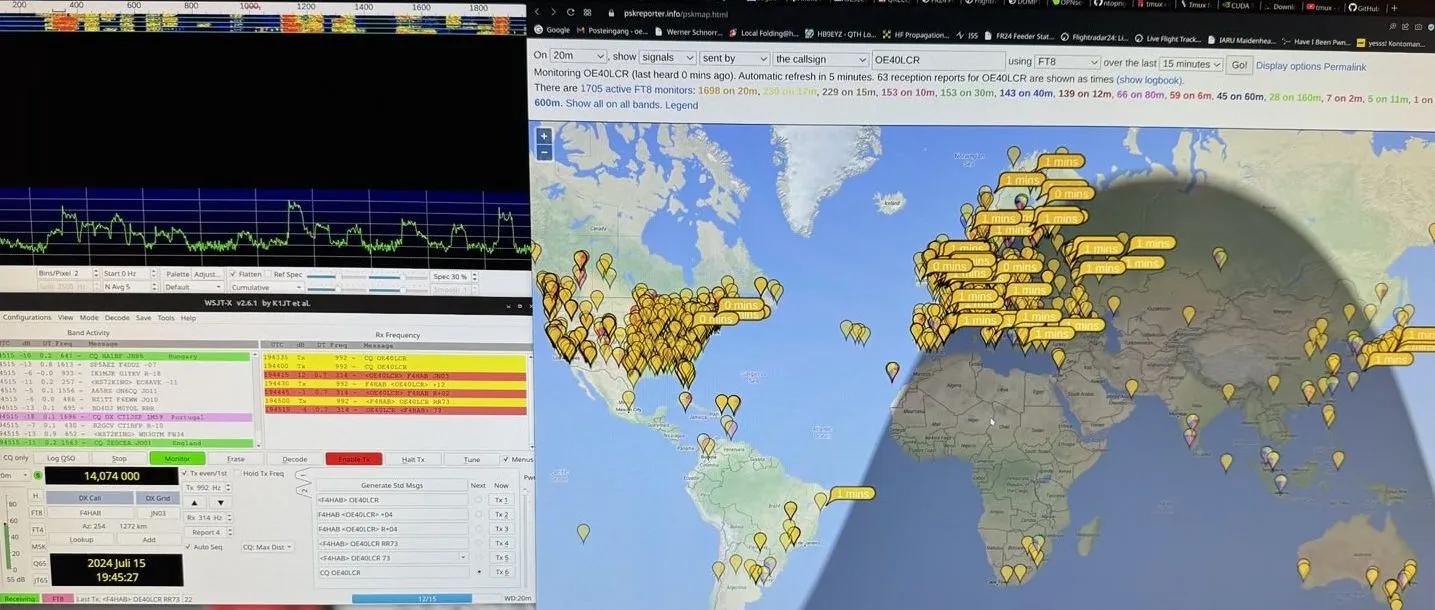The image size is (1435, 610).
Task: Enable Hold Tx Freq checkbox
Action: pos(238,474)
